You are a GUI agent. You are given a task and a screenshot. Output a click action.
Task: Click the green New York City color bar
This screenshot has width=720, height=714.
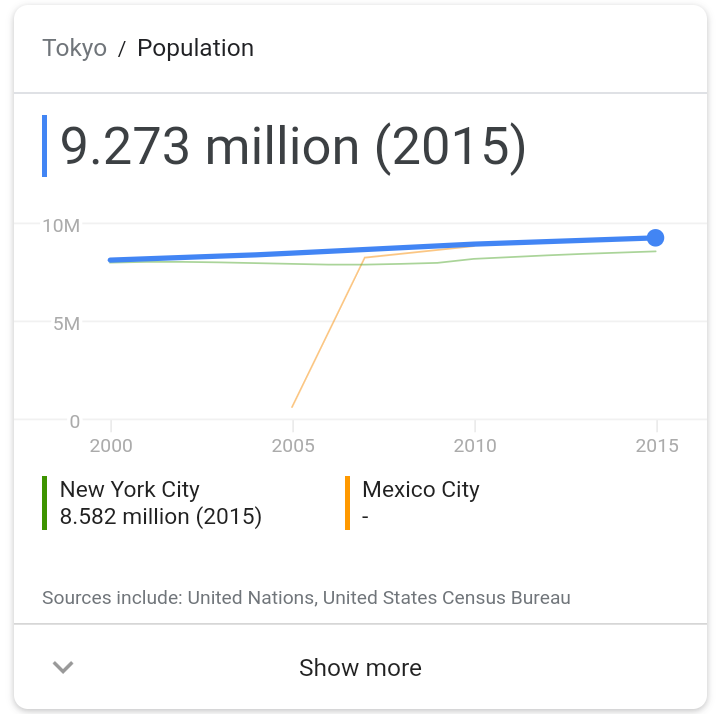pyautogui.click(x=45, y=503)
